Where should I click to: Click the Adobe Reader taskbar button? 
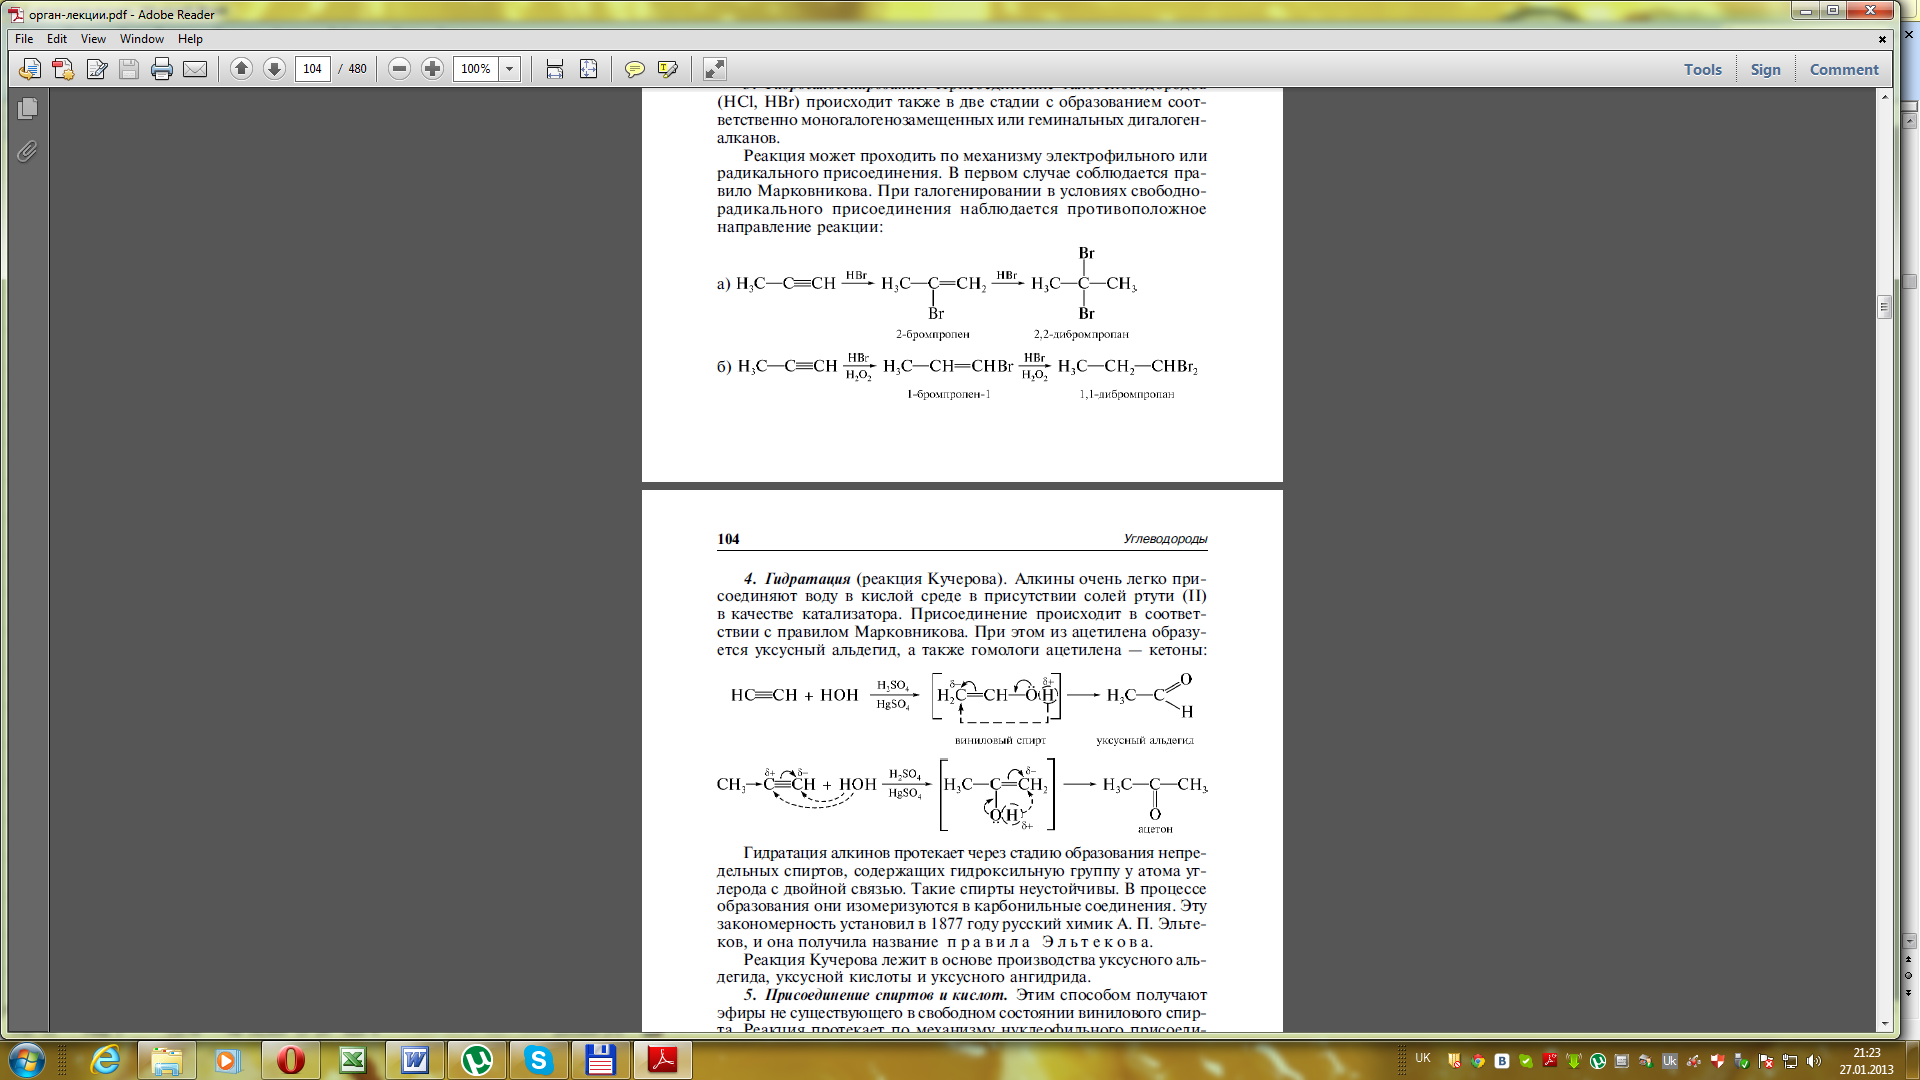[x=662, y=1060]
